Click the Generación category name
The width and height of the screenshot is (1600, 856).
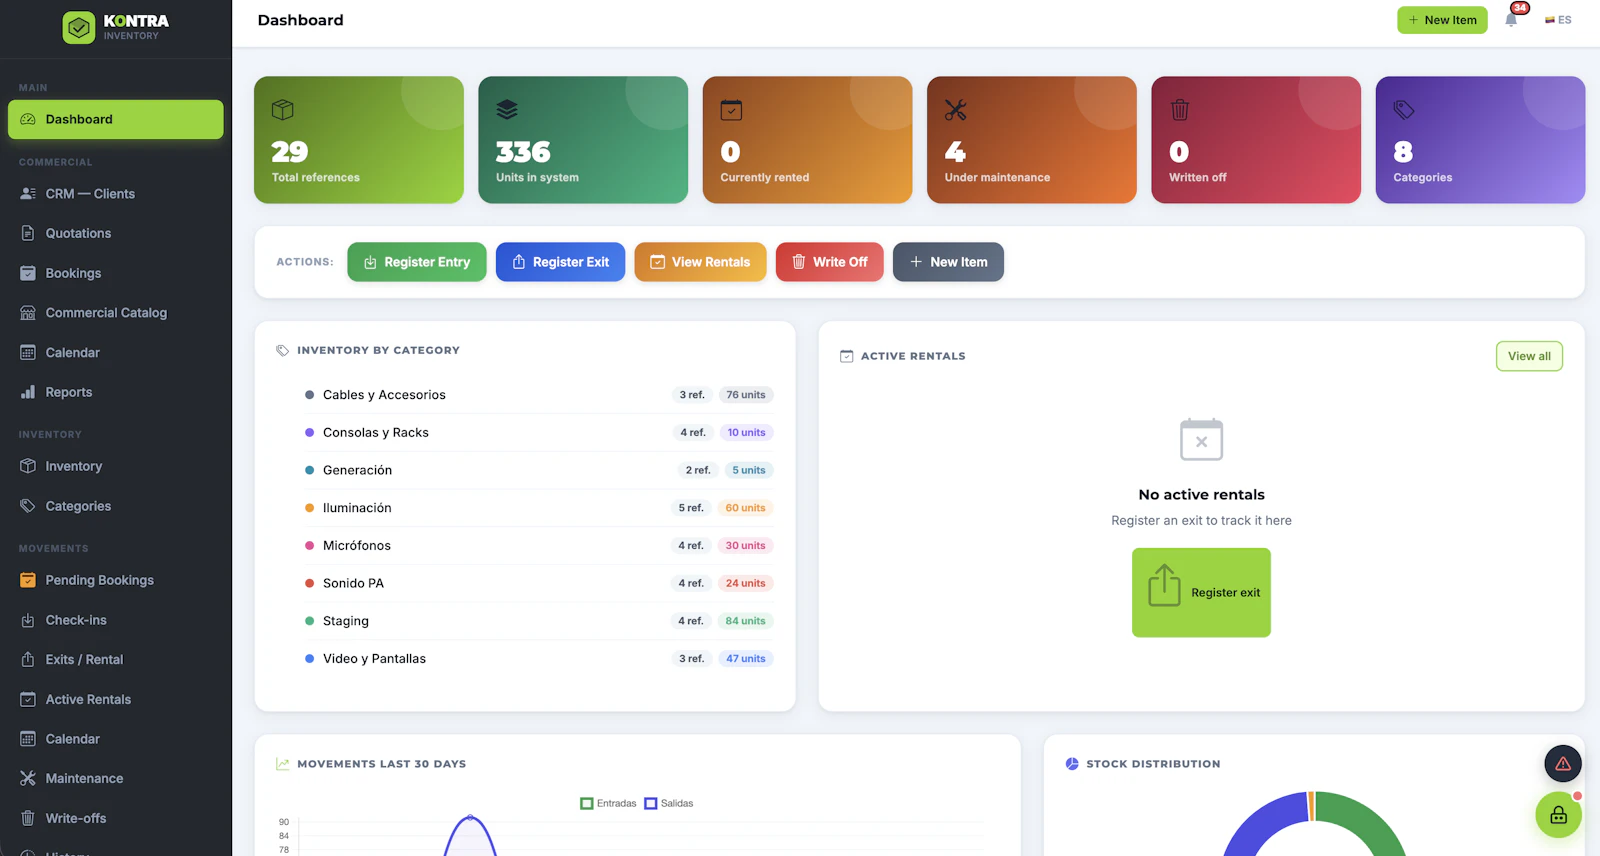click(x=357, y=470)
